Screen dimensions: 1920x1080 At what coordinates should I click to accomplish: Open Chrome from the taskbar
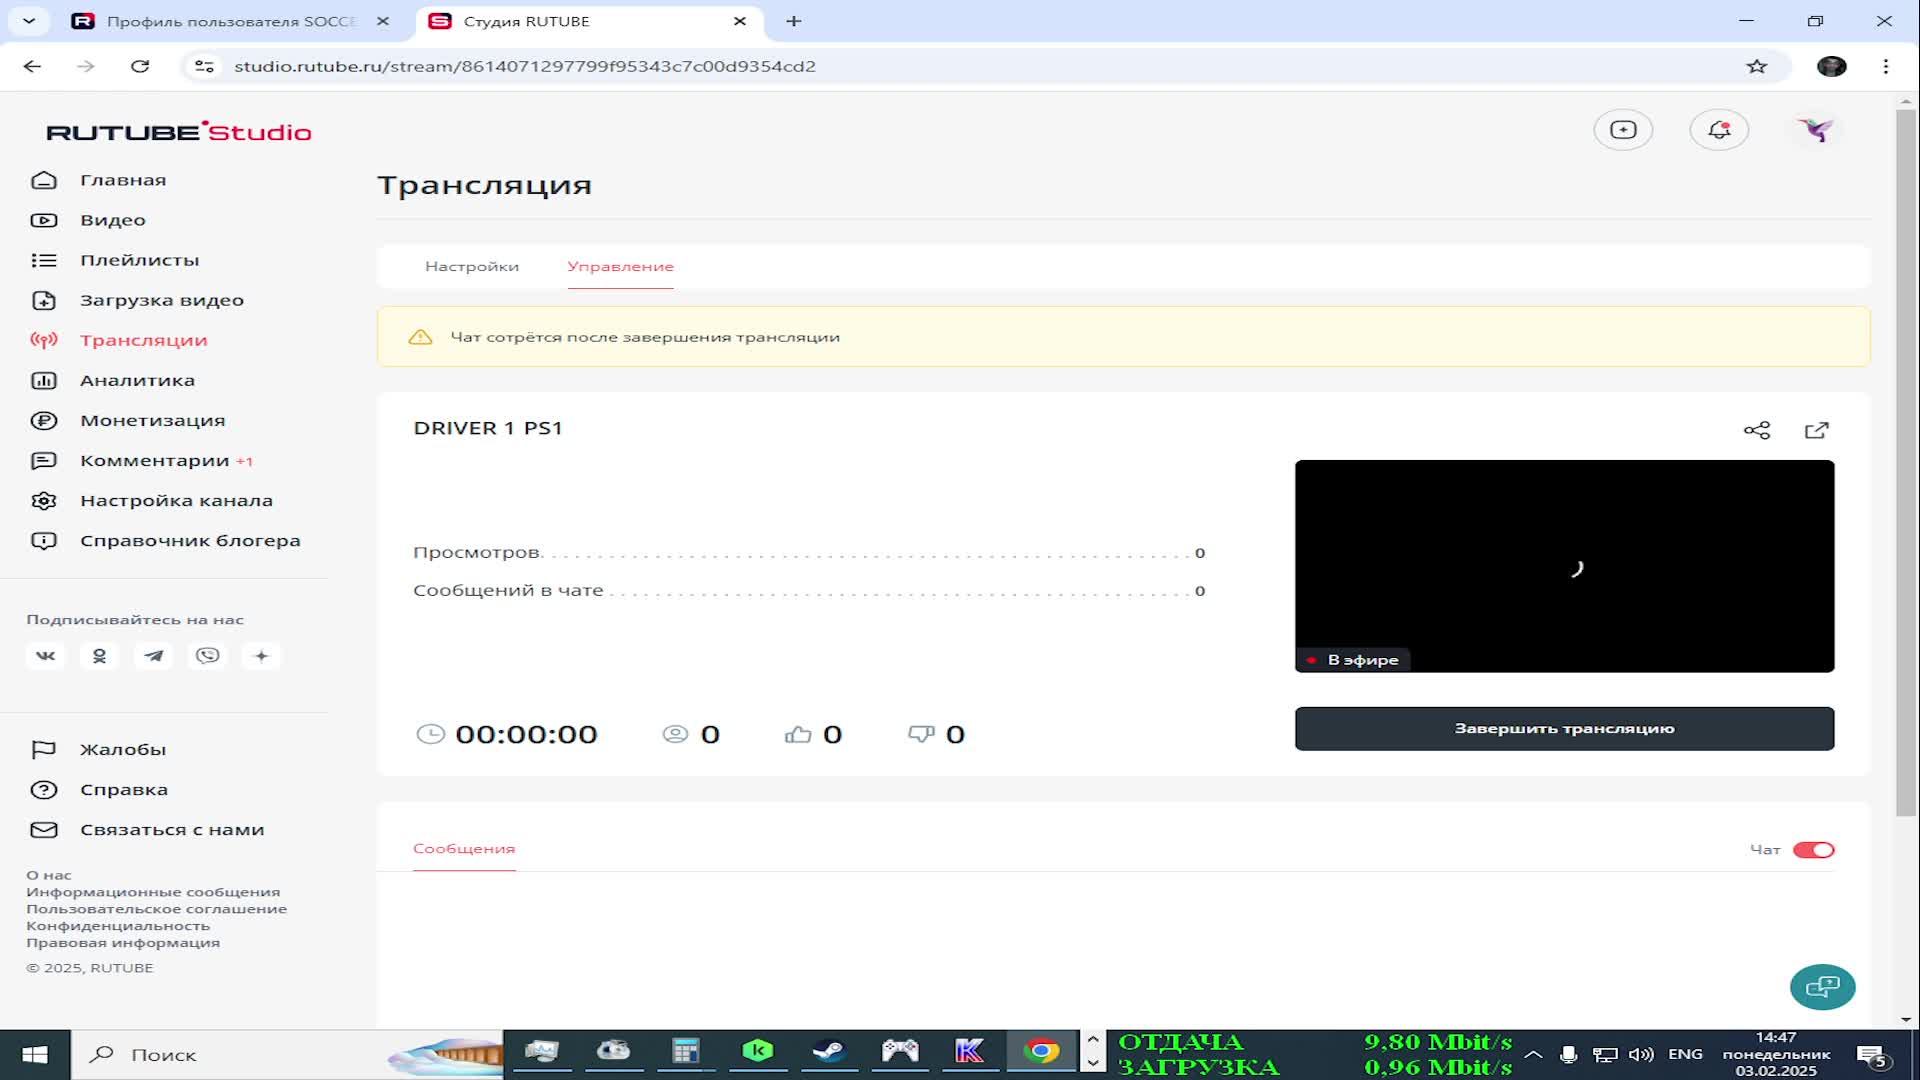click(1041, 1052)
